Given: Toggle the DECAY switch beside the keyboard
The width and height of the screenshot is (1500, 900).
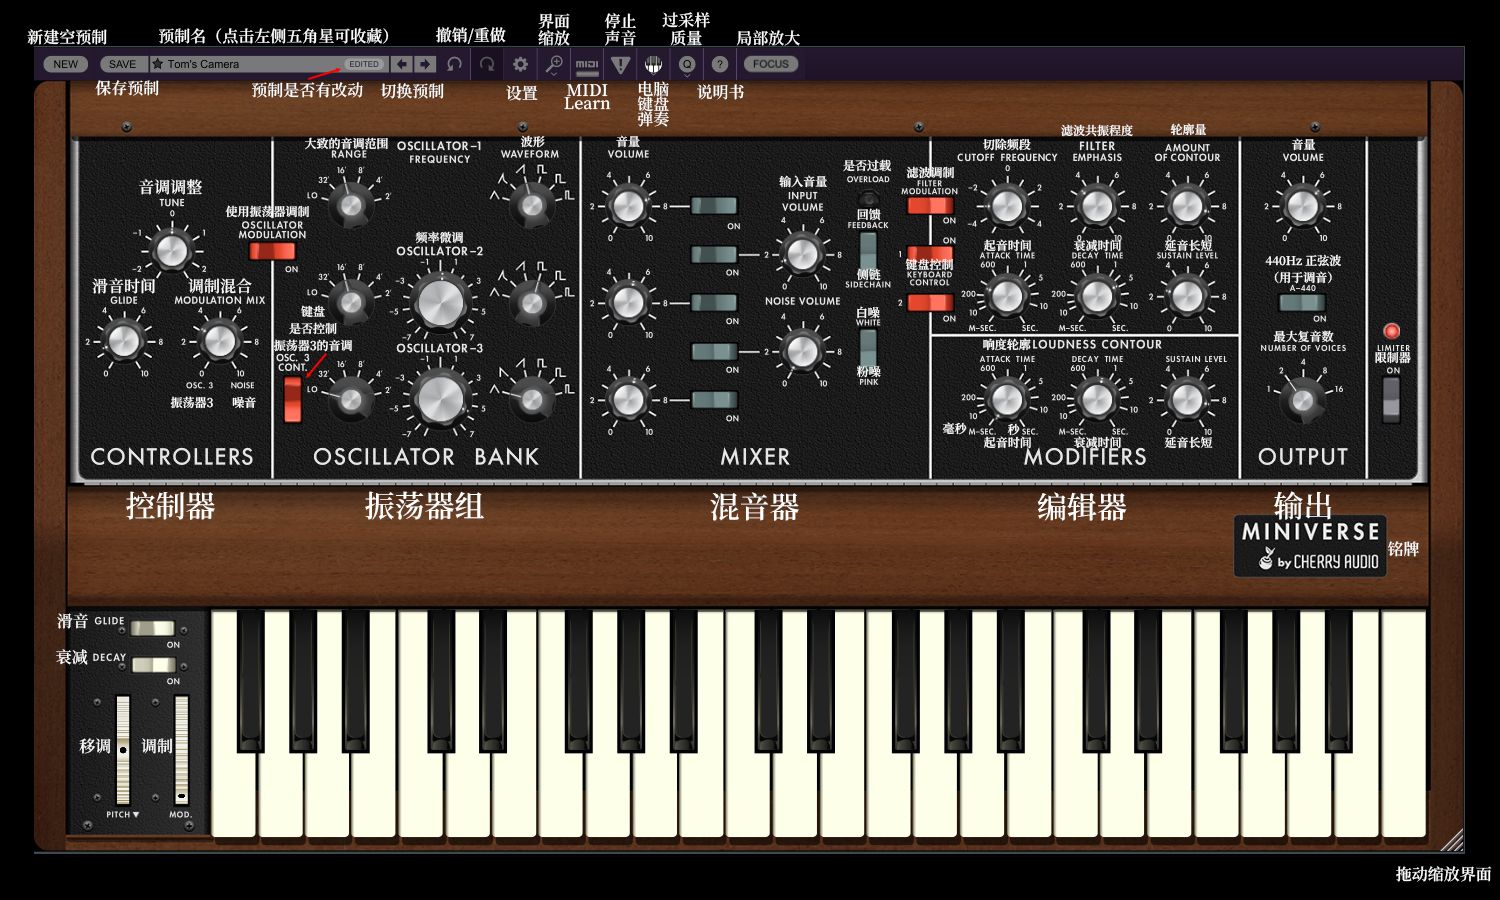Looking at the screenshot, I should pos(153,665).
